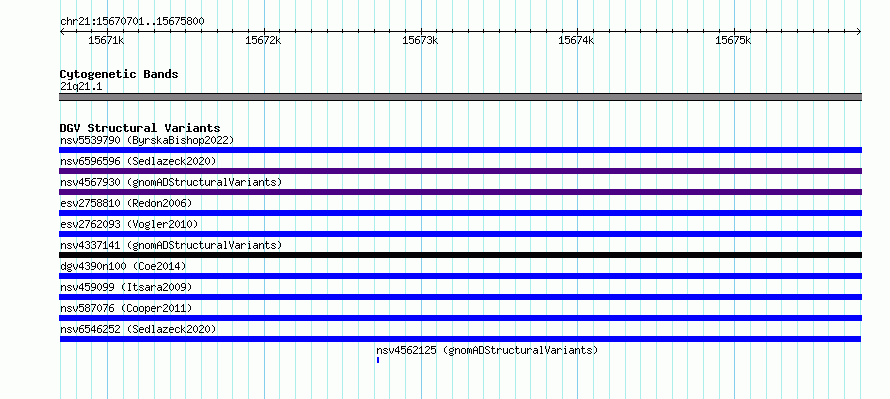This screenshot has width=890, height=399.
Task: Select the blue bar beneath esv2758810
Action: tap(460, 213)
